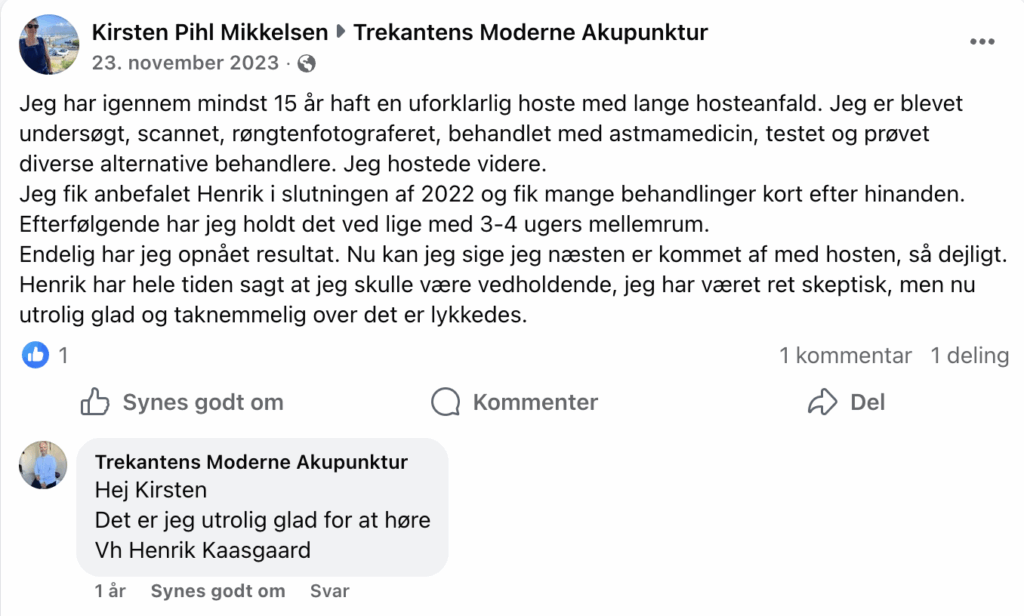Image resolution: width=1024 pixels, height=616 pixels.
Task: Click the share arrow Del icon
Action: click(822, 402)
